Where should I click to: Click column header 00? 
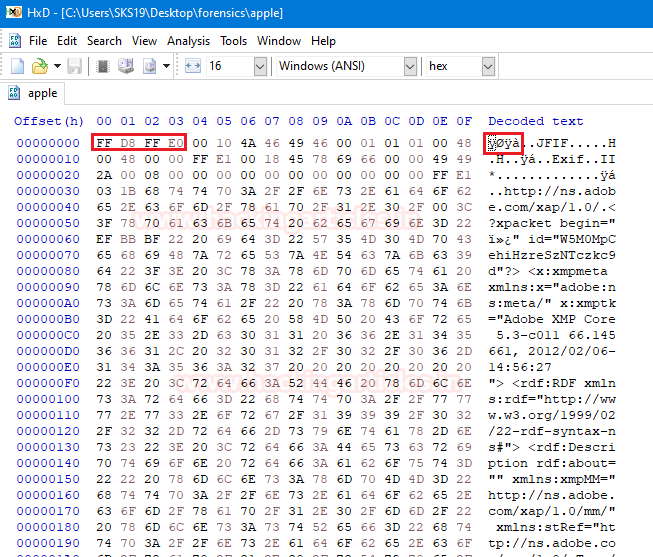(104, 121)
